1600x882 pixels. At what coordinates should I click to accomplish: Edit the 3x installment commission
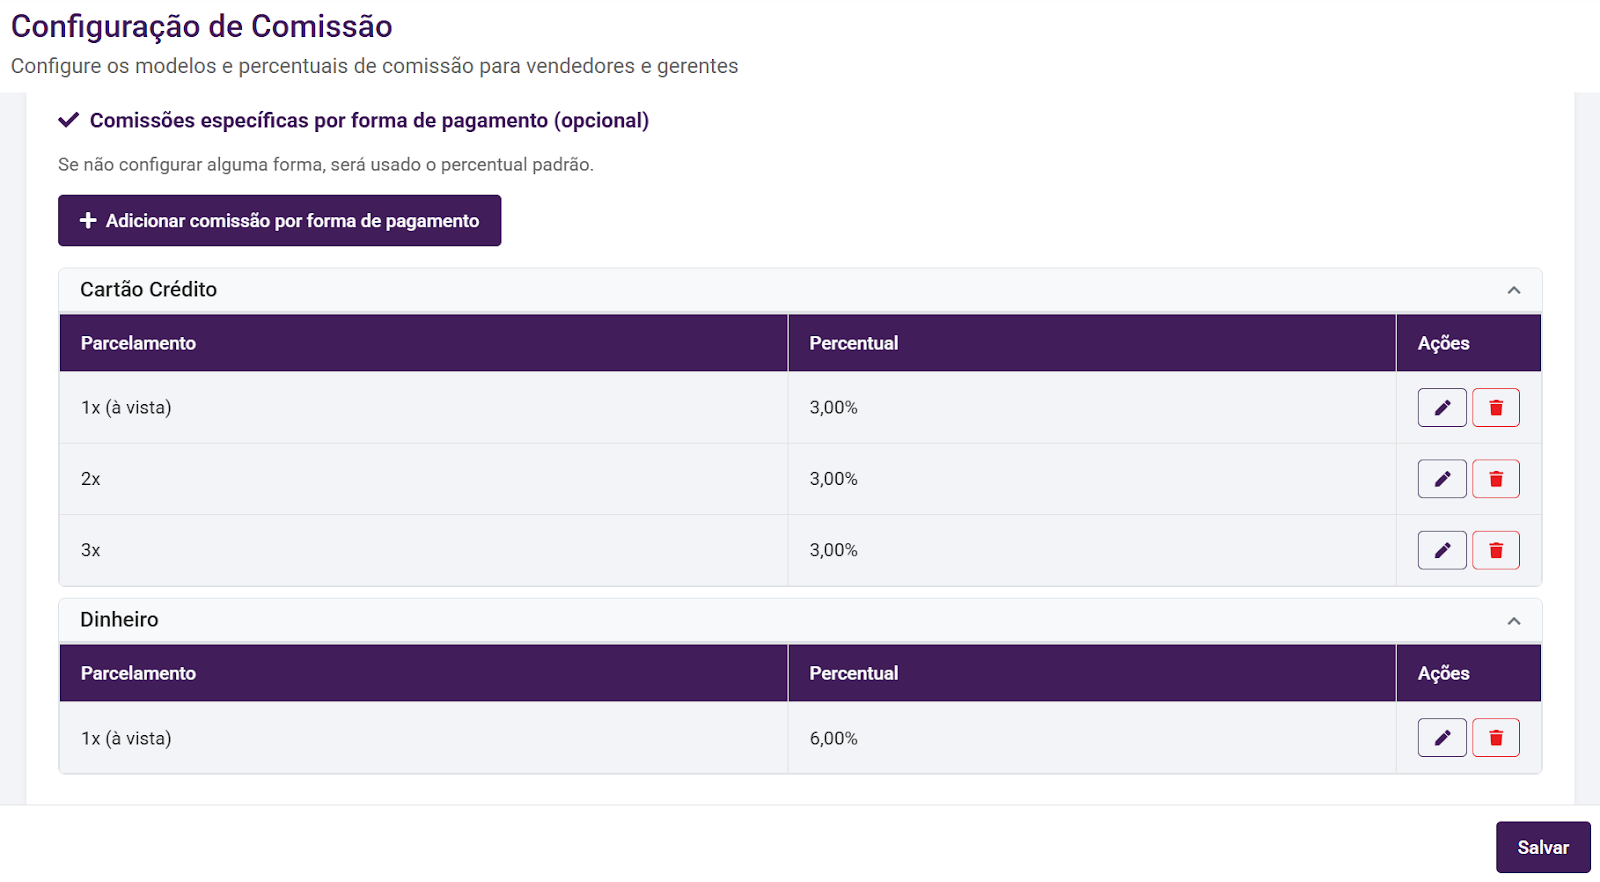coord(1441,550)
